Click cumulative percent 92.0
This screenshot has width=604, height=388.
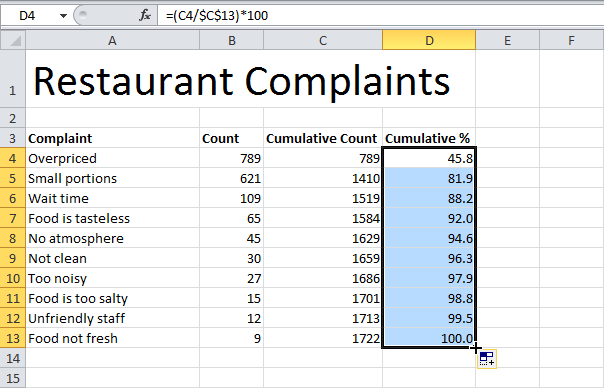point(429,218)
